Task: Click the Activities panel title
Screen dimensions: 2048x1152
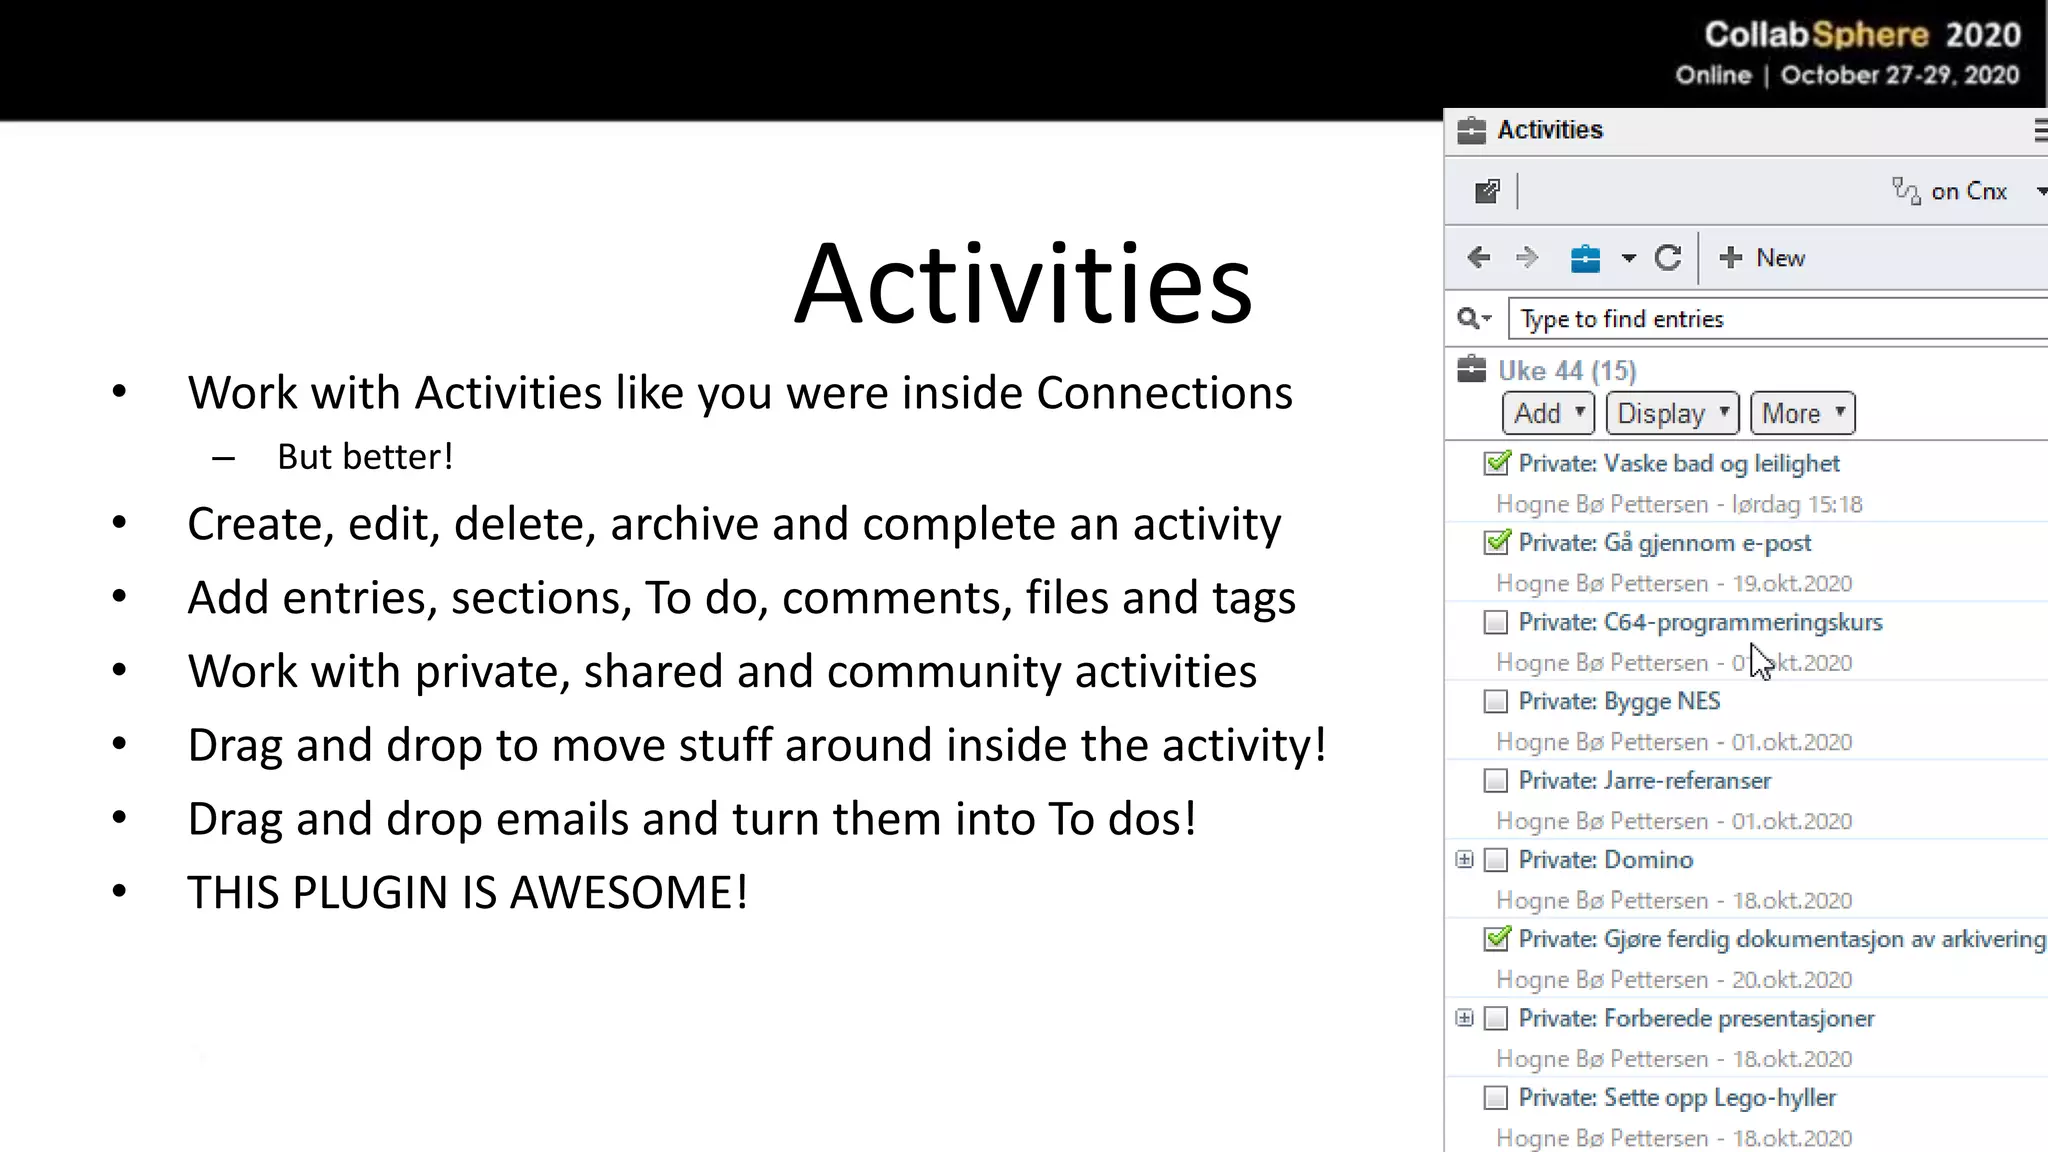Action: coord(1550,130)
